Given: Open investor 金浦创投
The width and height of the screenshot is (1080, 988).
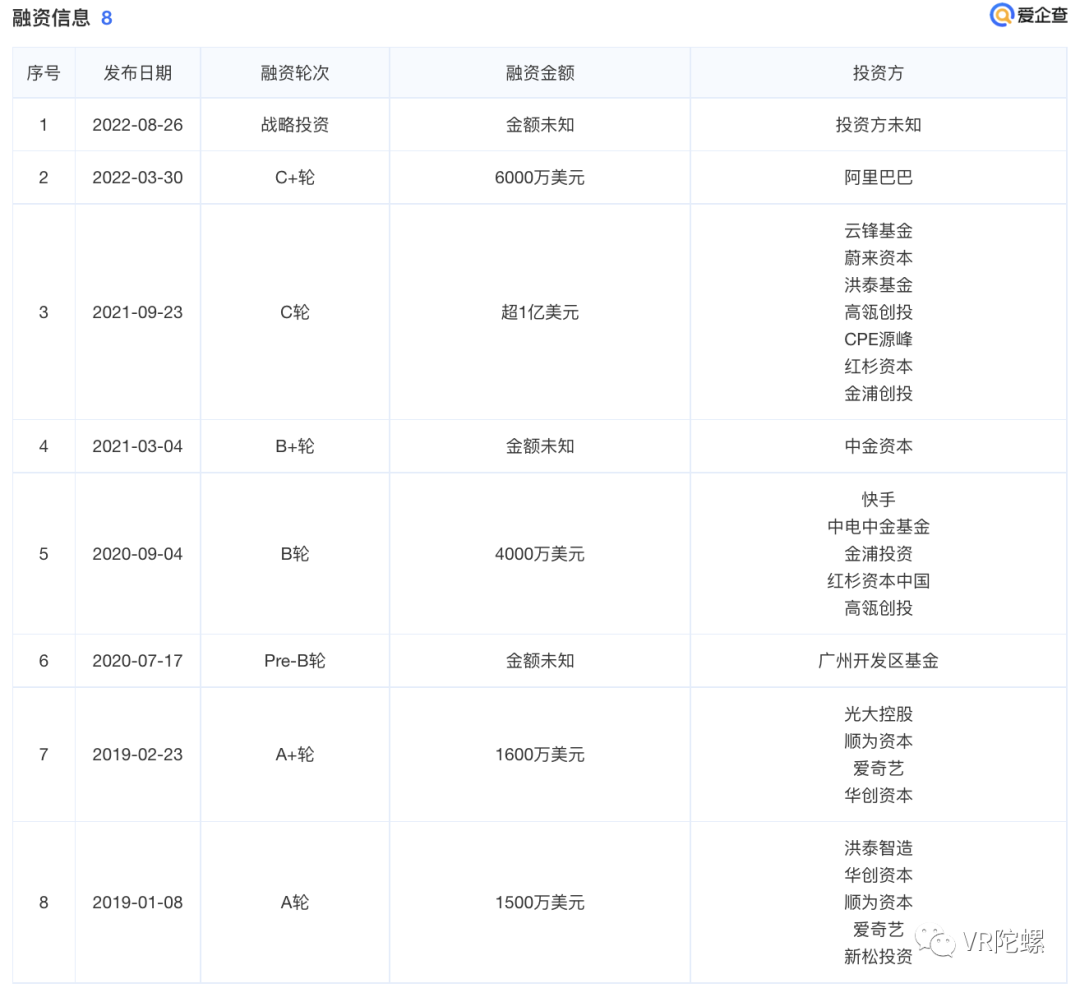Looking at the screenshot, I should (878, 393).
